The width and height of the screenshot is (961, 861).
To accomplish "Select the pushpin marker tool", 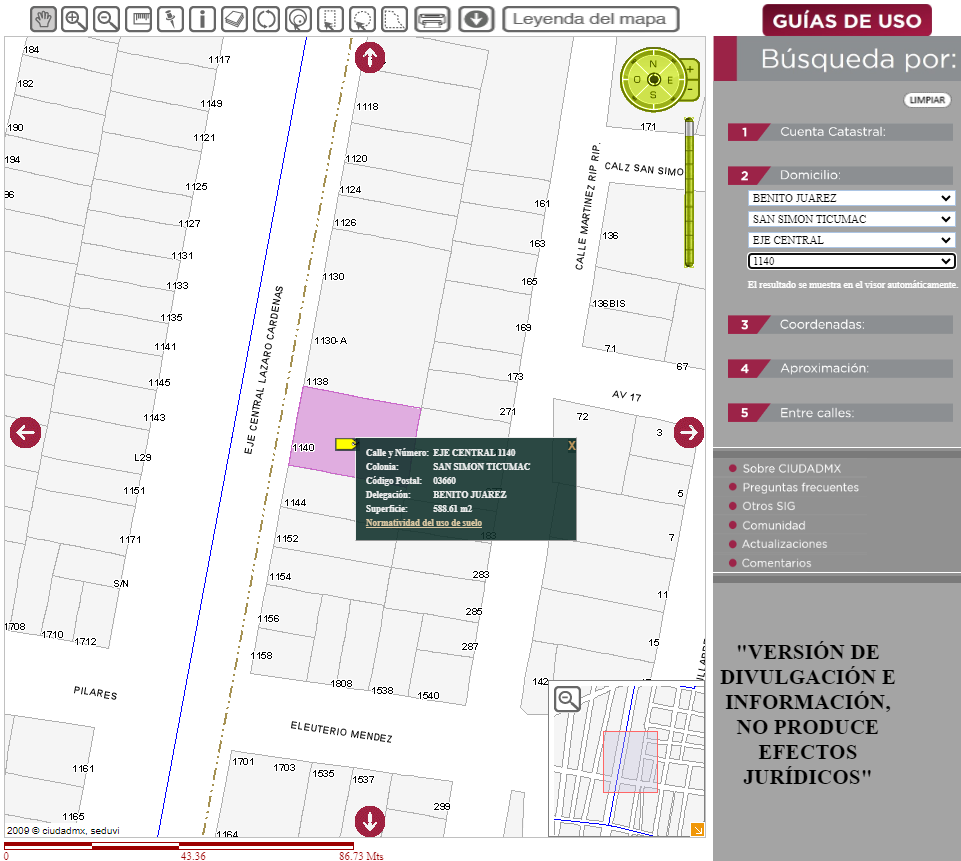I will [170, 20].
